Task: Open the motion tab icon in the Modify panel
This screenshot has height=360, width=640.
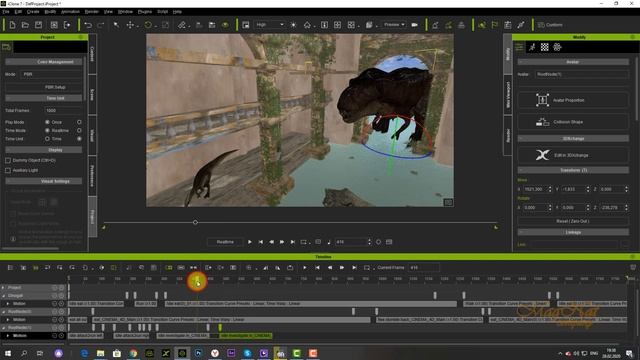Action: pos(532,47)
